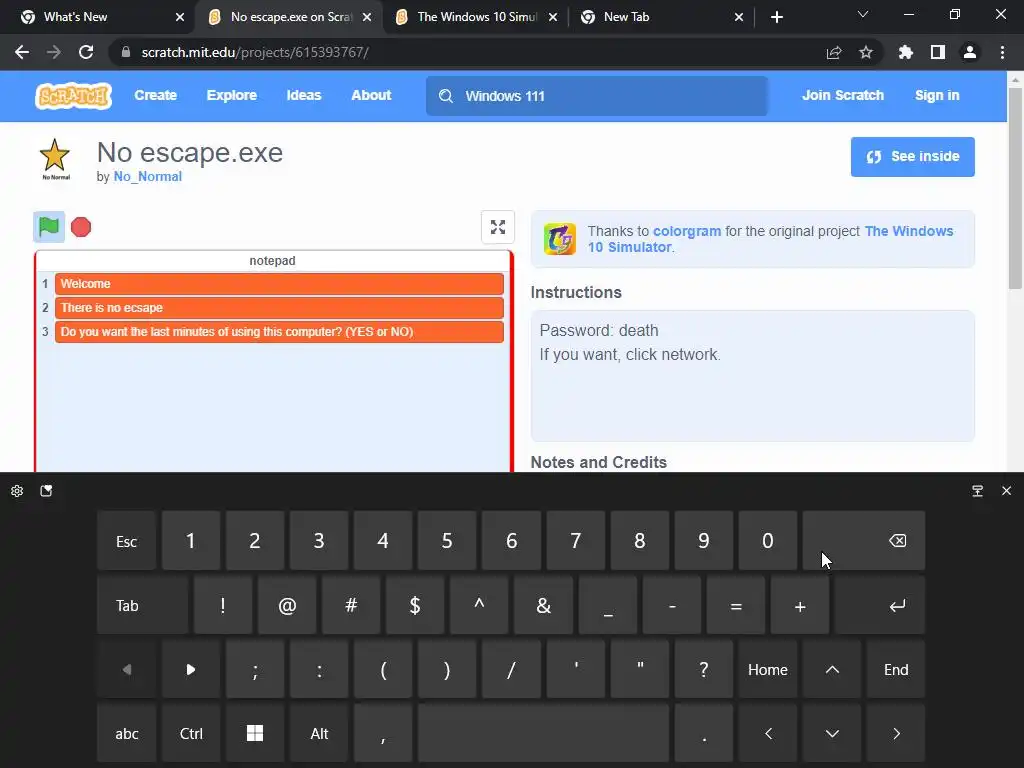Open the Chrome three-dot menu
The width and height of the screenshot is (1024, 768).
[1002, 52]
